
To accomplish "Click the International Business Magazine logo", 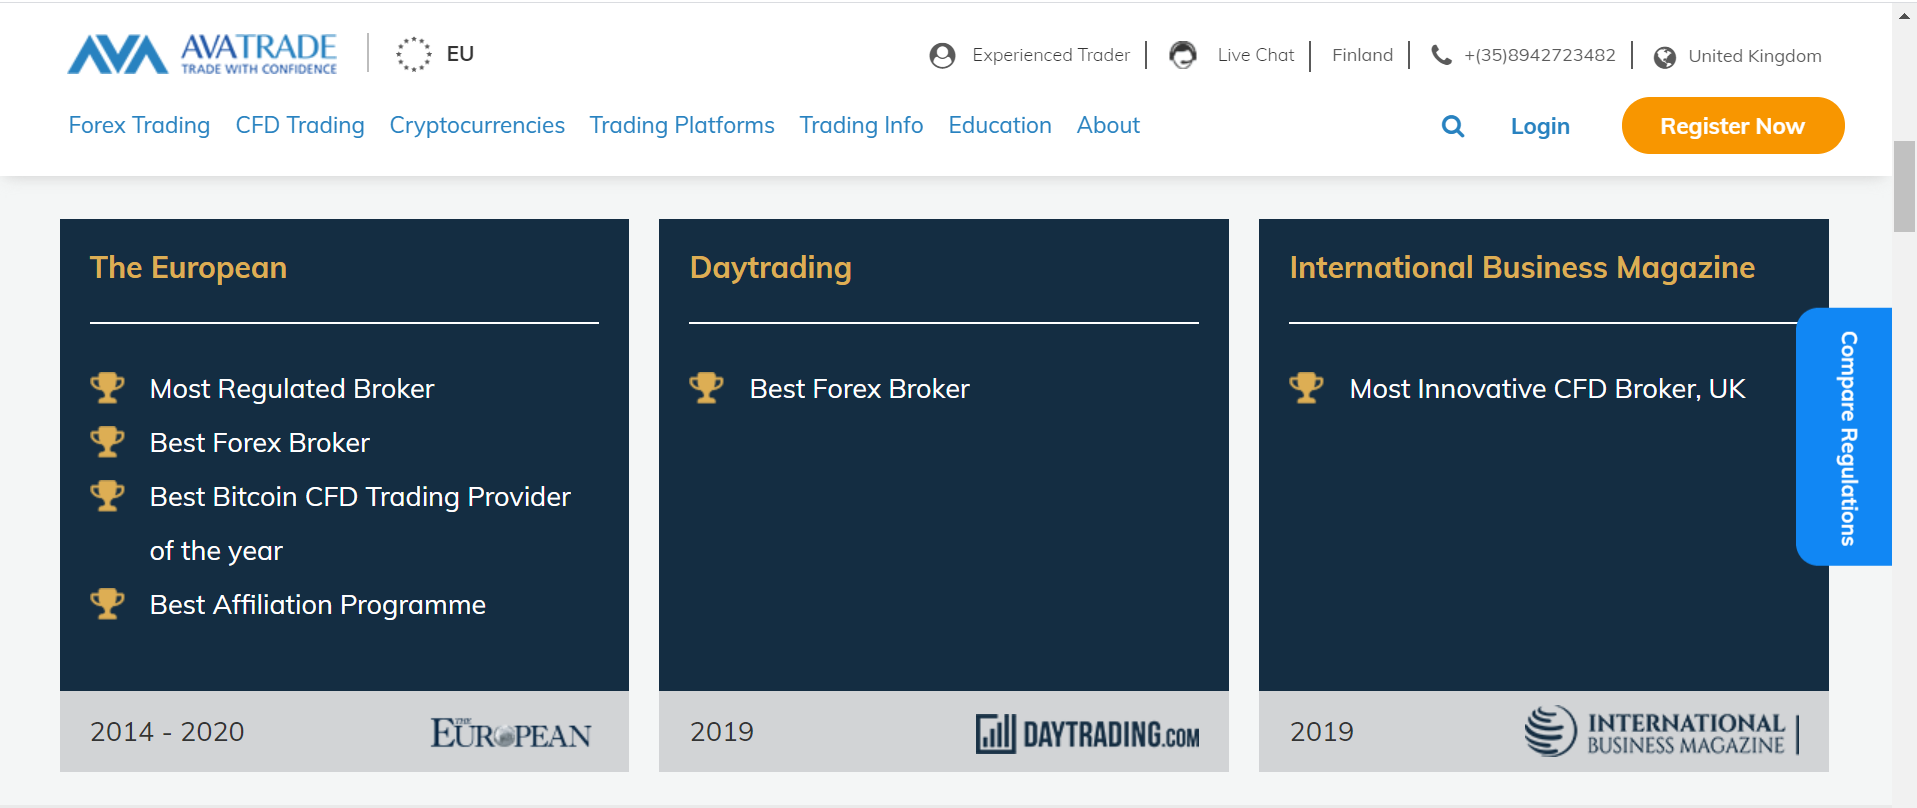I will [1662, 732].
